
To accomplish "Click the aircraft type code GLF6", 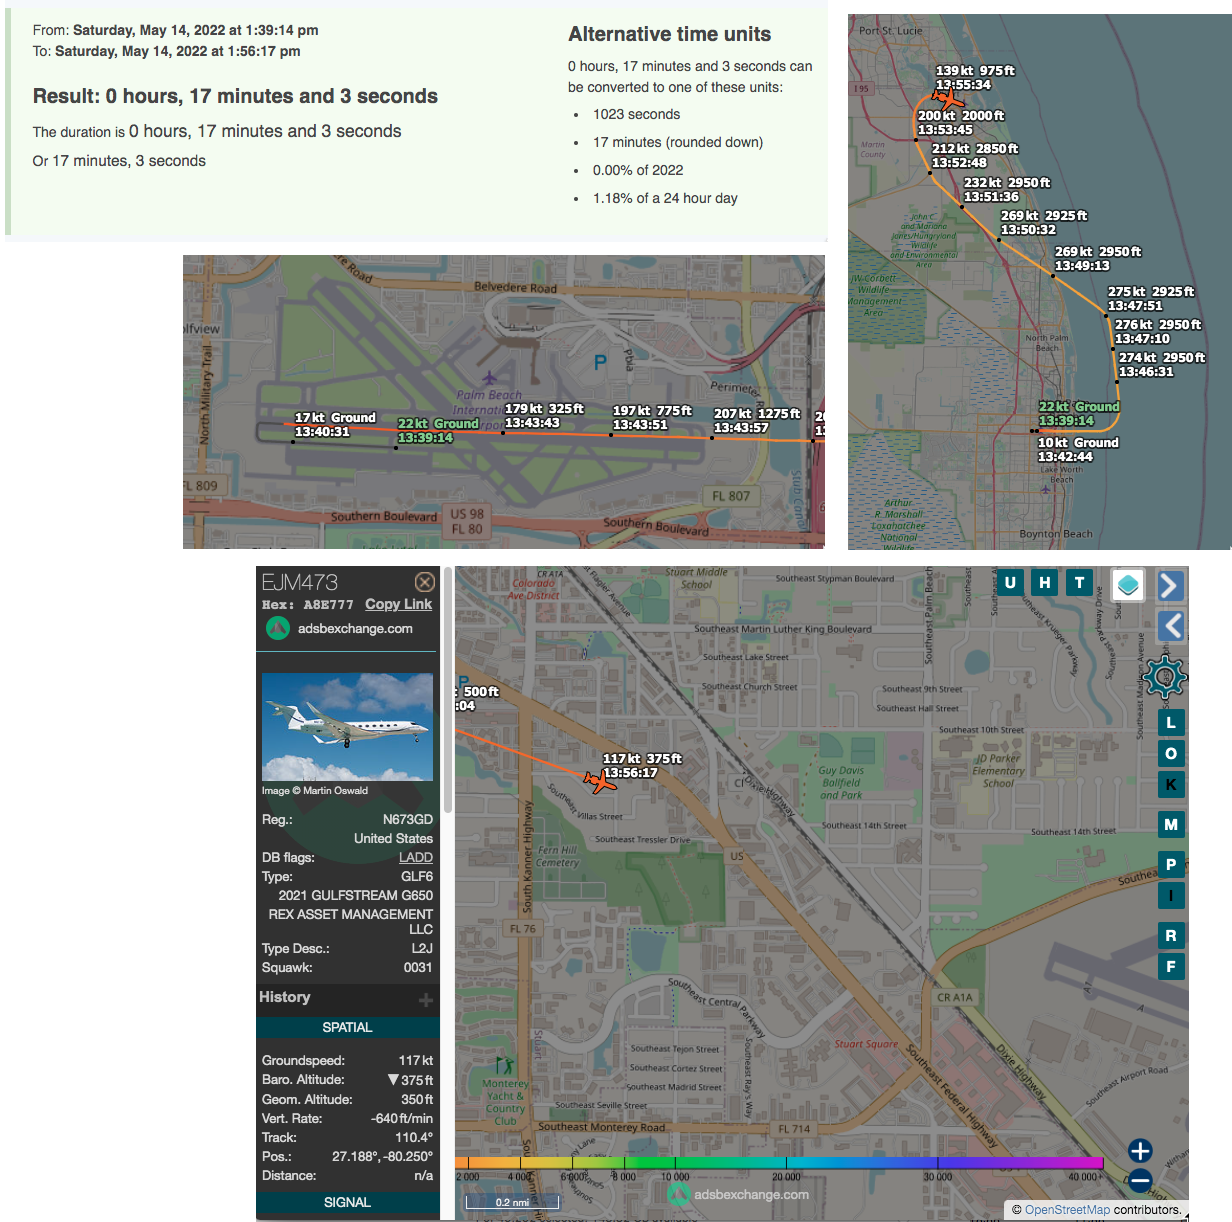I will point(417,876).
